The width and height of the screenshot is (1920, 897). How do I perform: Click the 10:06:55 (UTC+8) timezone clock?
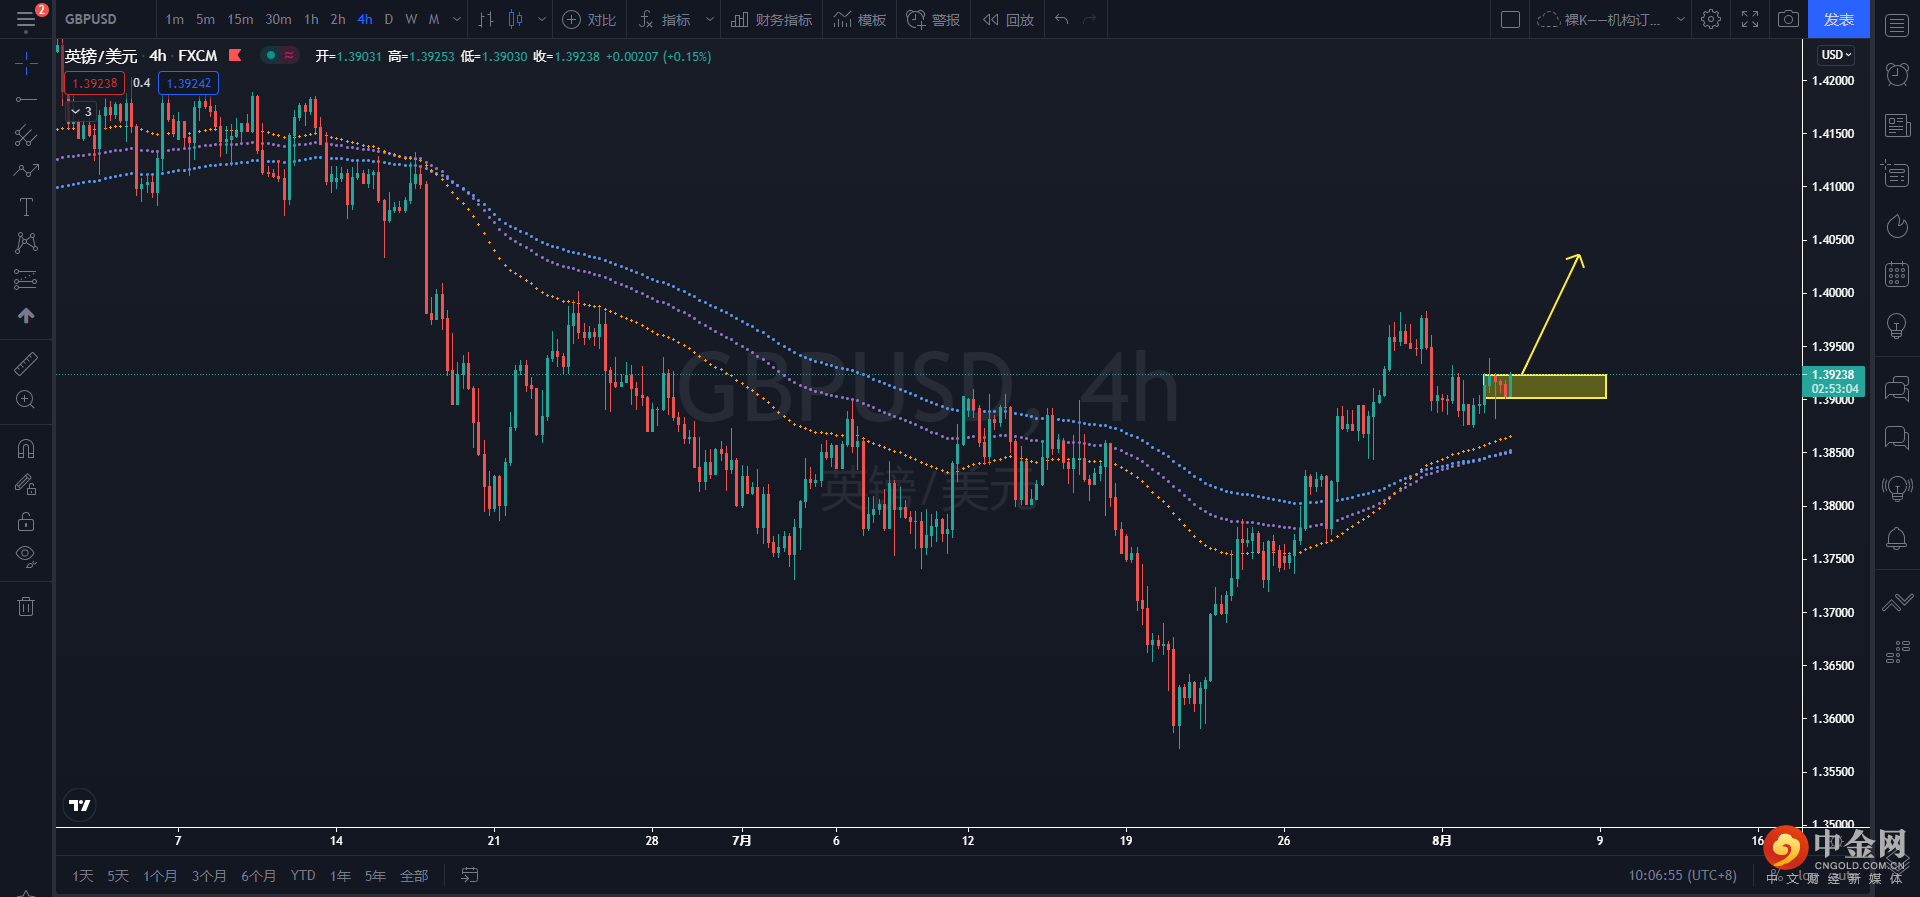tap(1682, 876)
